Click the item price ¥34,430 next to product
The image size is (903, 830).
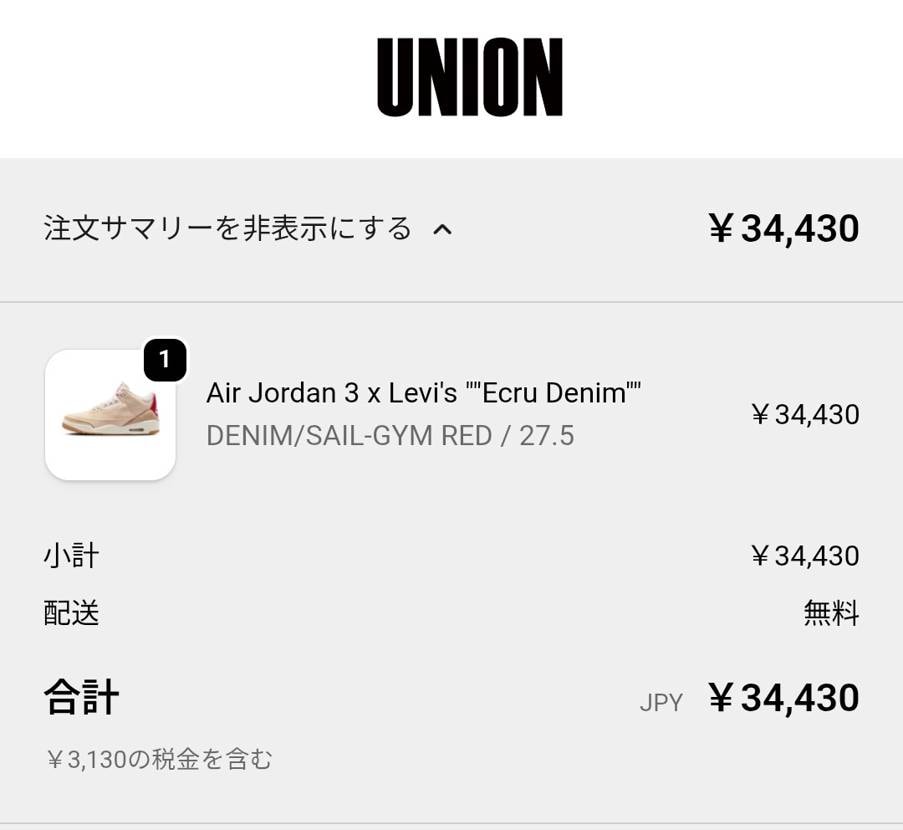[x=805, y=414]
